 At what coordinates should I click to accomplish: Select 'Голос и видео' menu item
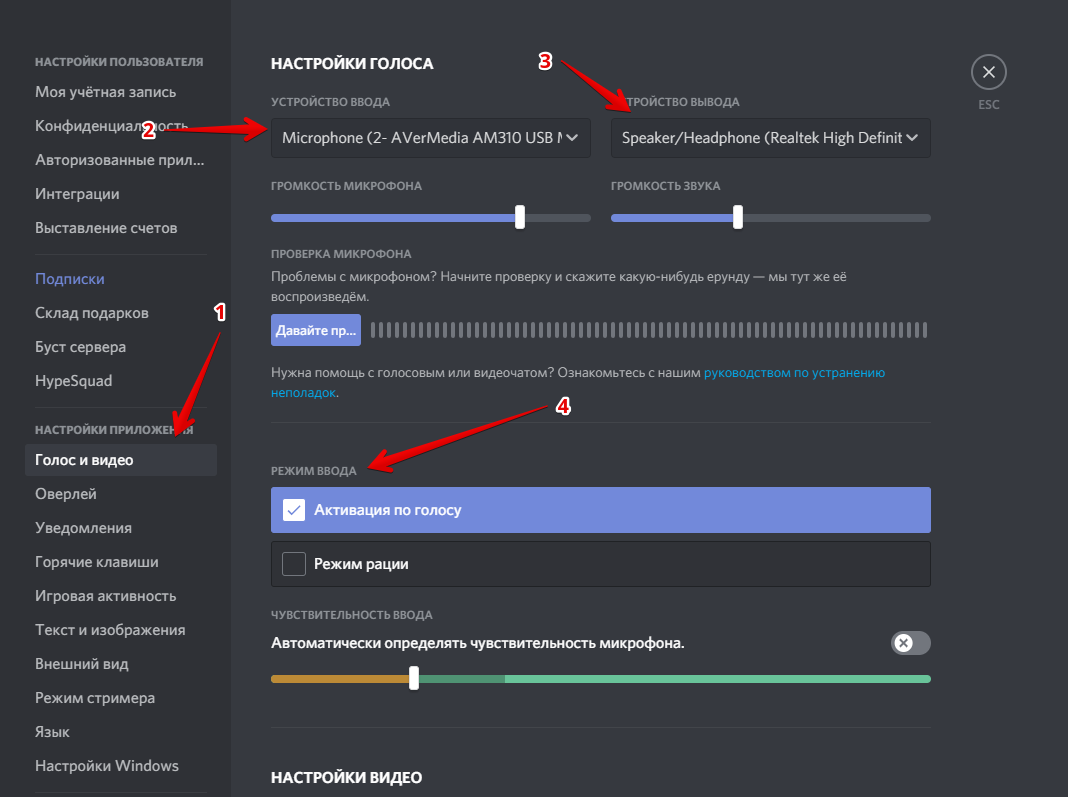84,460
